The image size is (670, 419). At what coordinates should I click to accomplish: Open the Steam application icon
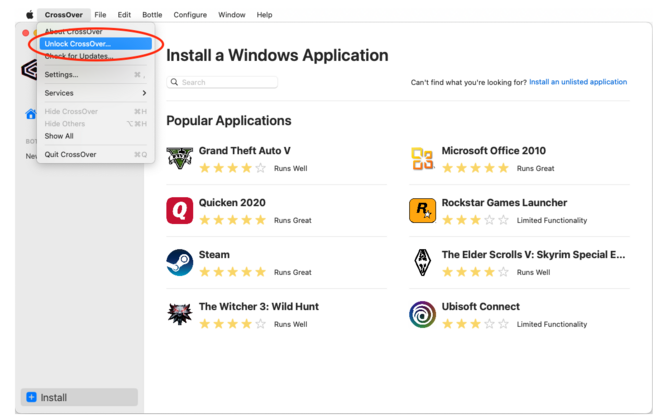pos(180,263)
